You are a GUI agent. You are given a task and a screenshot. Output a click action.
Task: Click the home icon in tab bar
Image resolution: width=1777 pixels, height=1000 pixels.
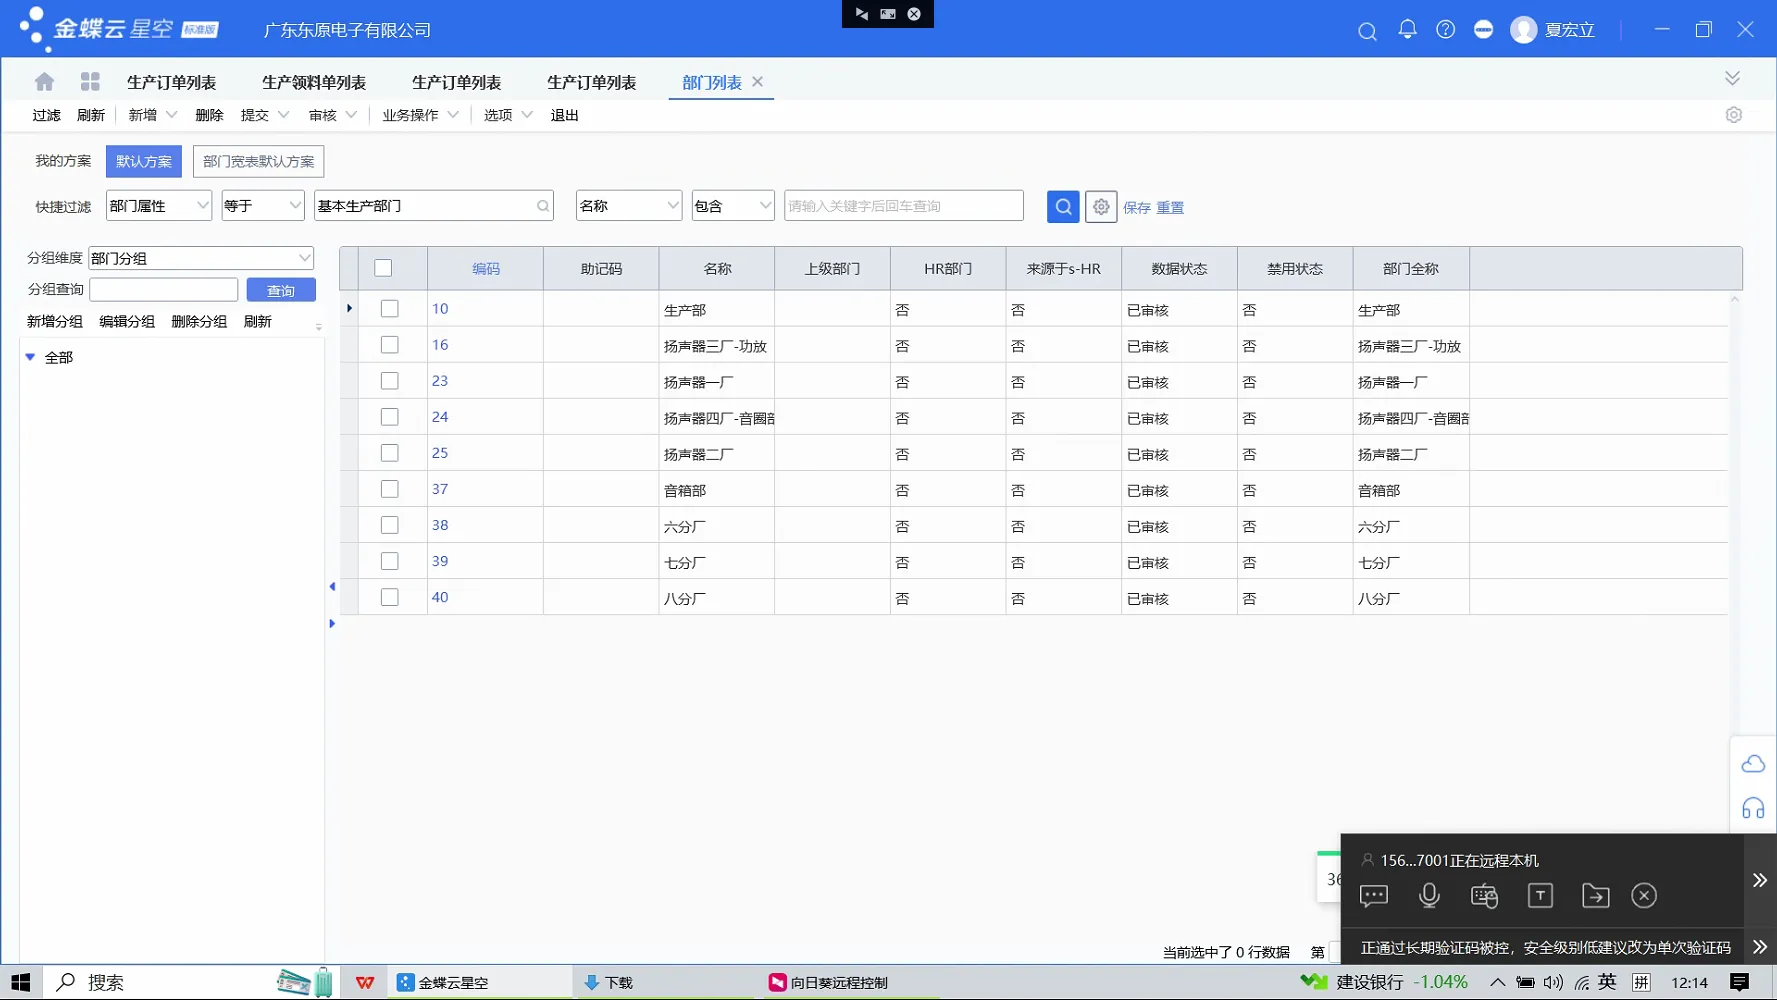pyautogui.click(x=44, y=82)
